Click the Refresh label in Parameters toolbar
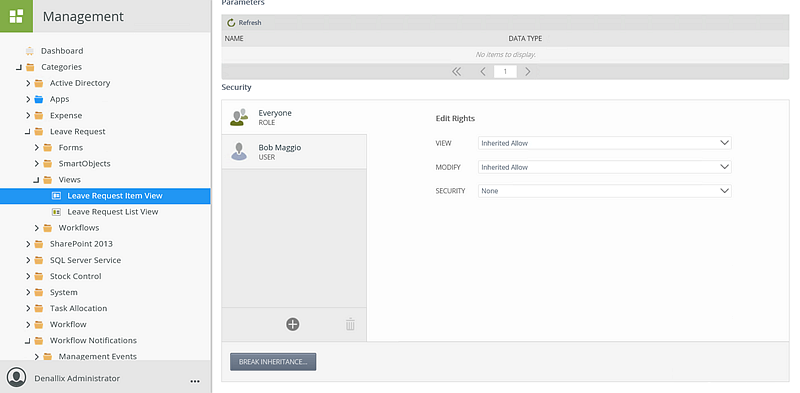The height and width of the screenshot is (393, 800). pyautogui.click(x=250, y=22)
